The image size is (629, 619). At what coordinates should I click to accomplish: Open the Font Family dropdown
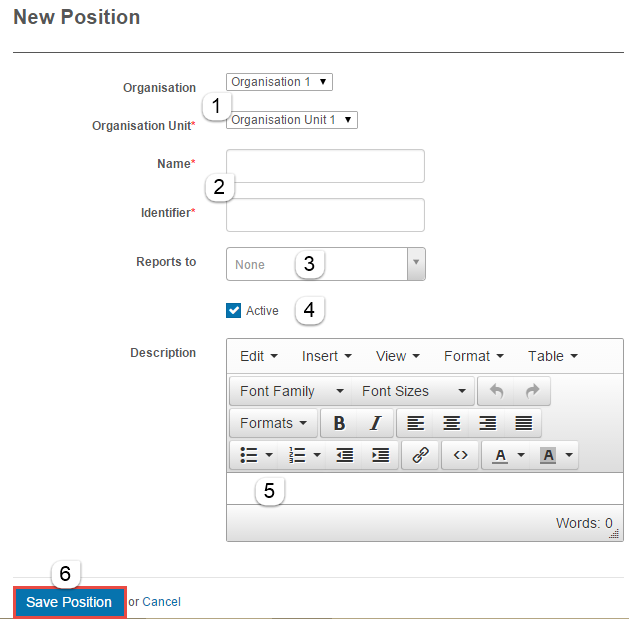coord(291,391)
